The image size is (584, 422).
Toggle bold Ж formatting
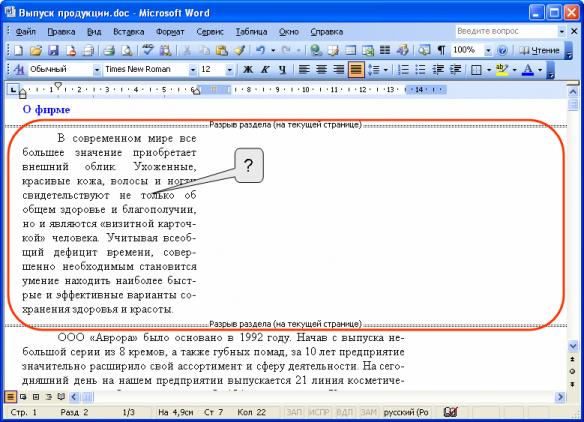pyautogui.click(x=248, y=69)
